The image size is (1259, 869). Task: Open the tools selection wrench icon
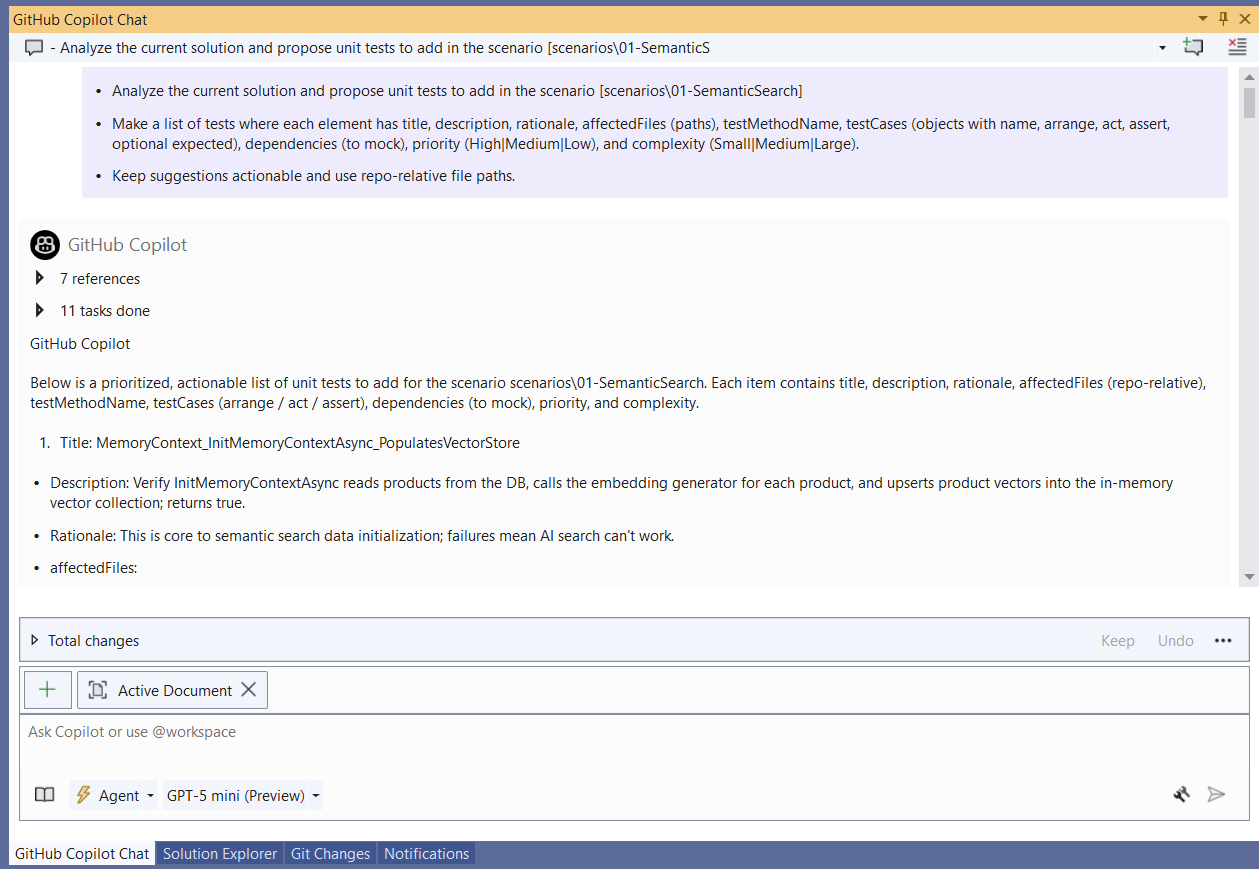(x=1181, y=795)
